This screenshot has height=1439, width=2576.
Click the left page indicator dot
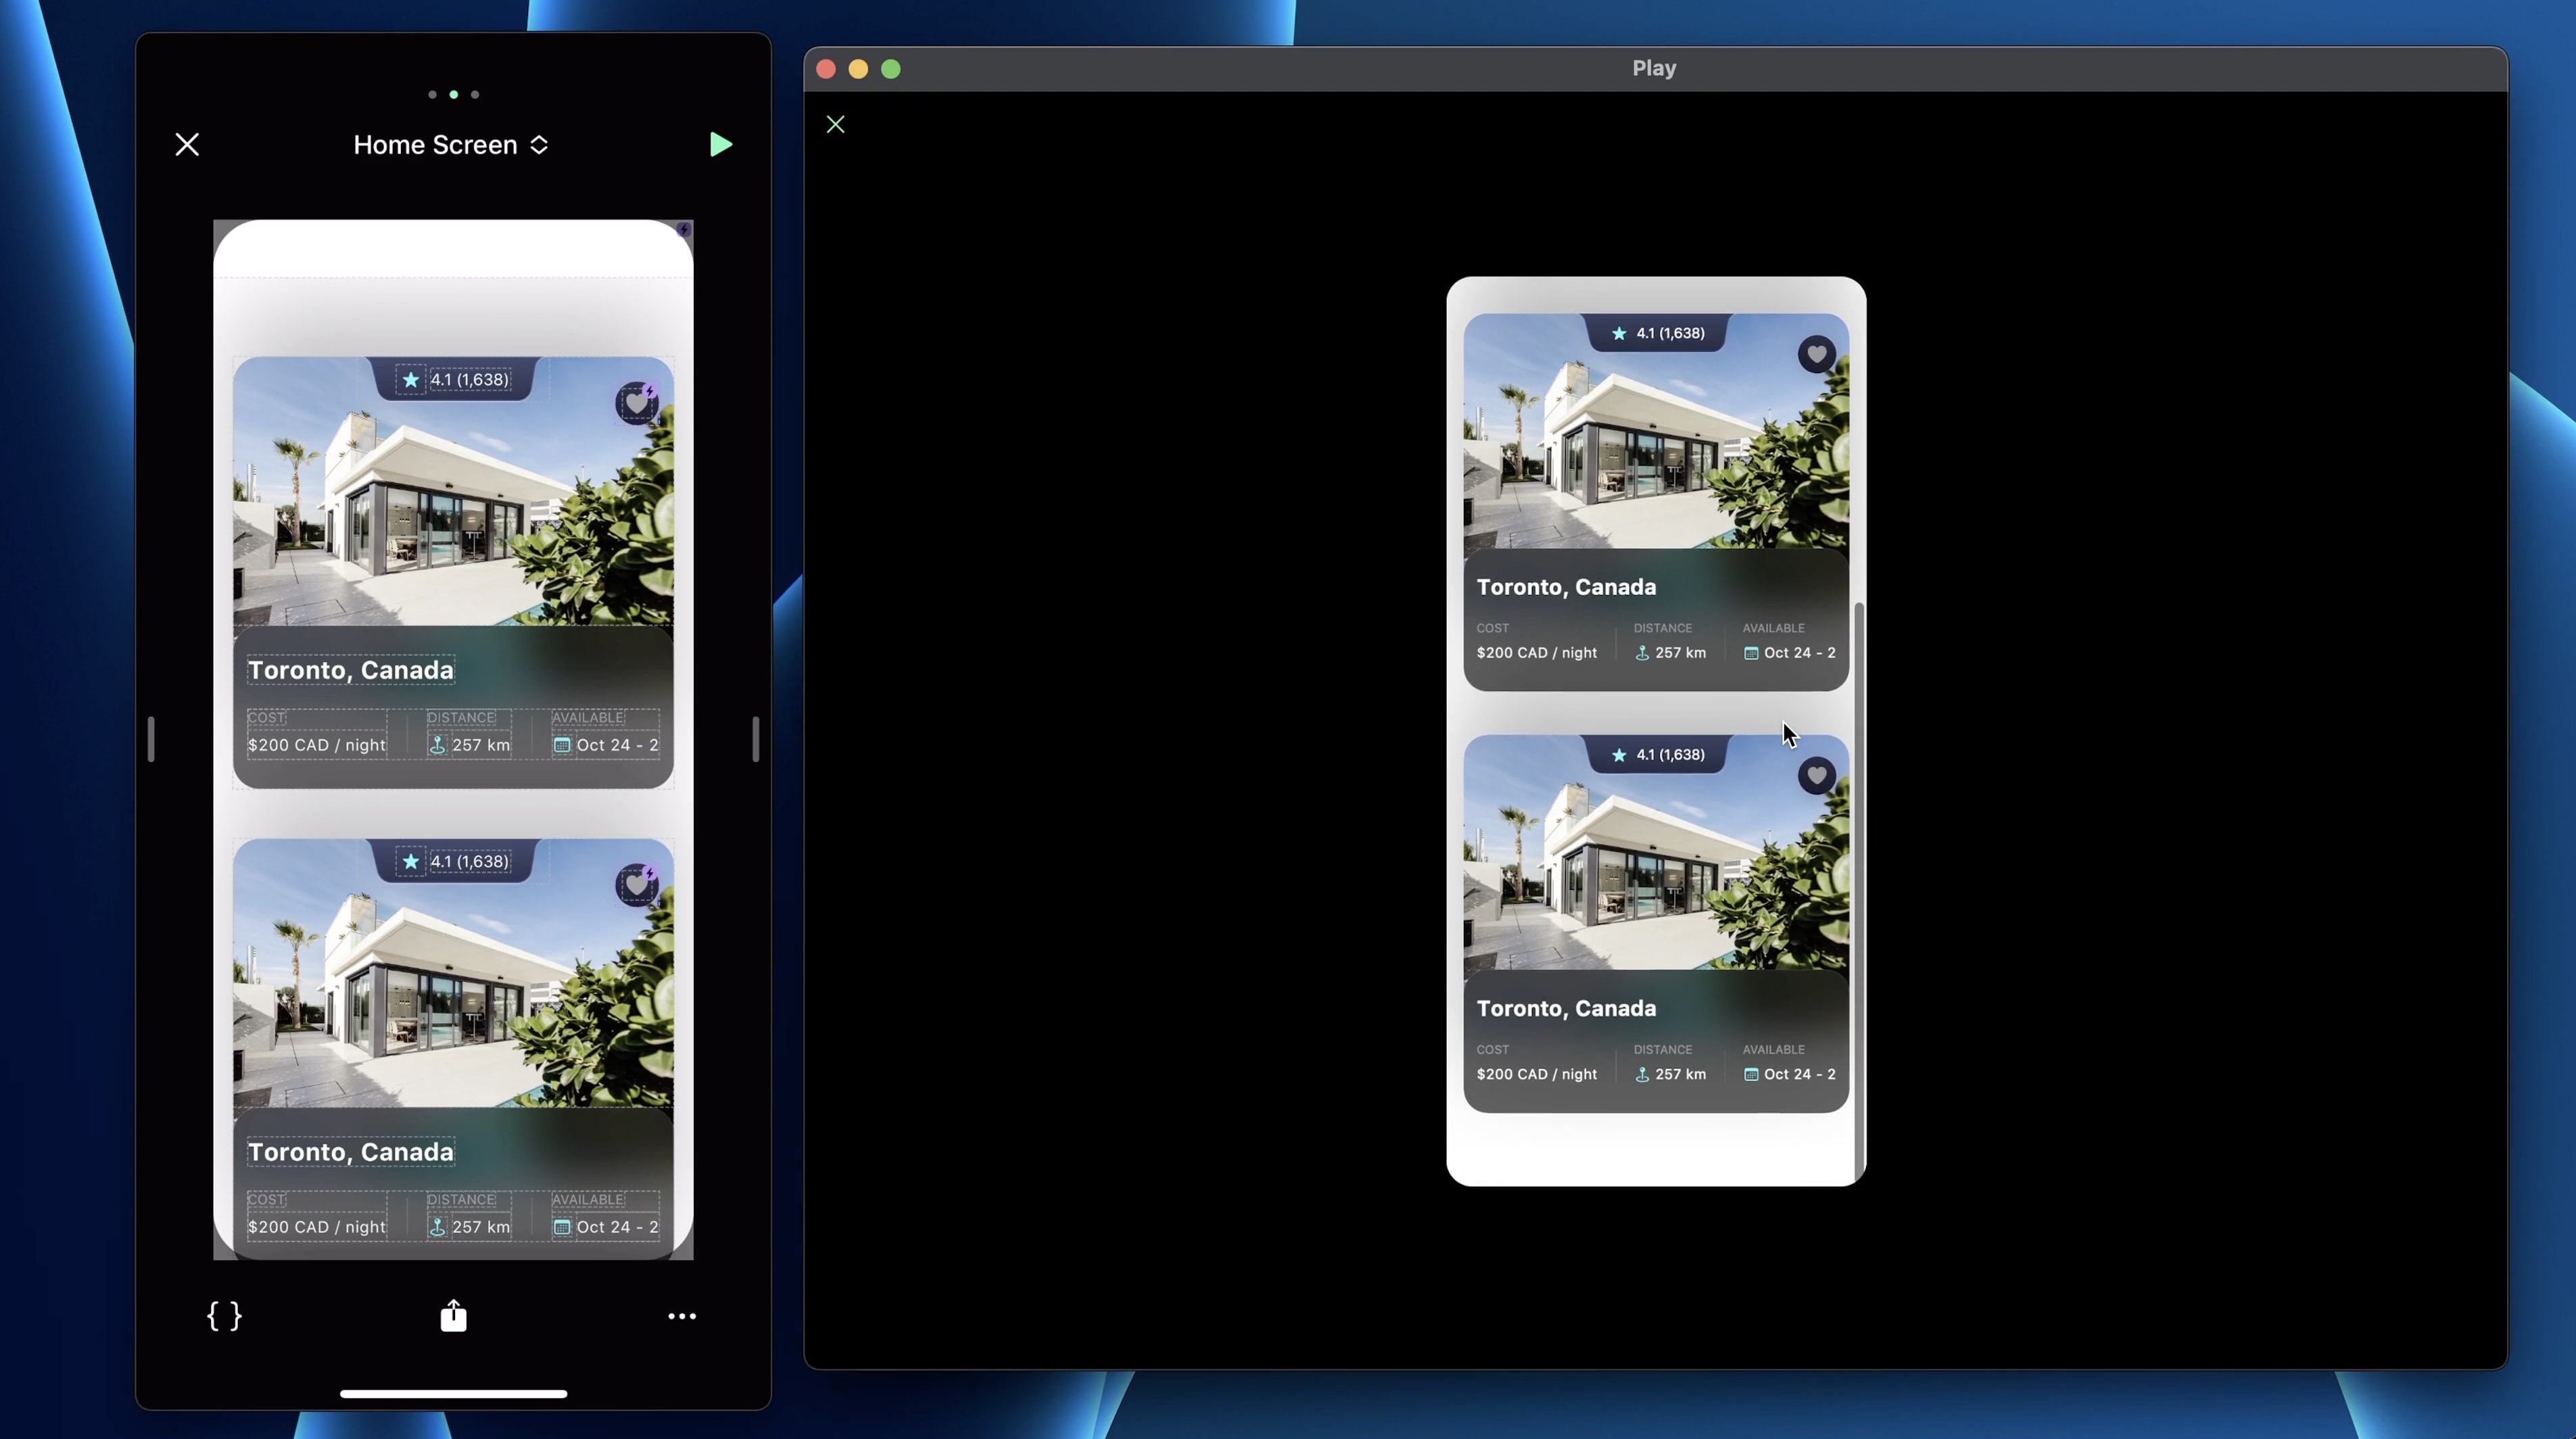pos(432,95)
